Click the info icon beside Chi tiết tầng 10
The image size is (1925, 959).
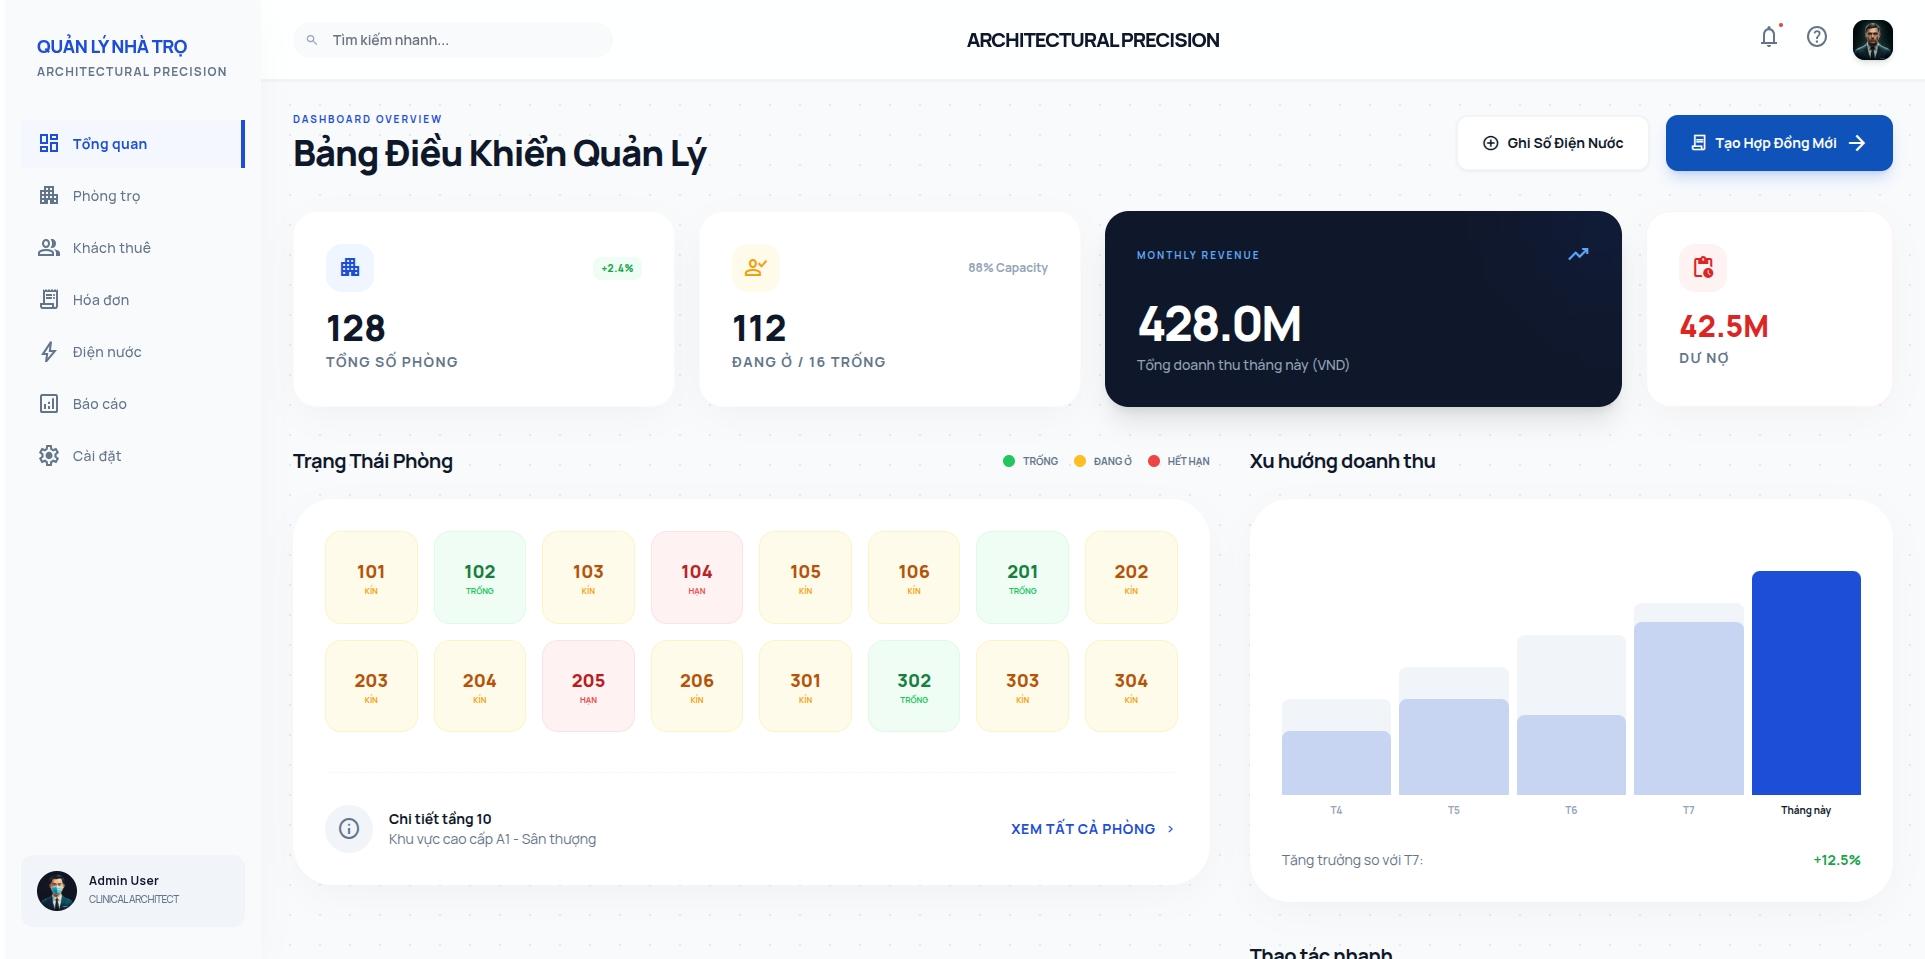[349, 828]
